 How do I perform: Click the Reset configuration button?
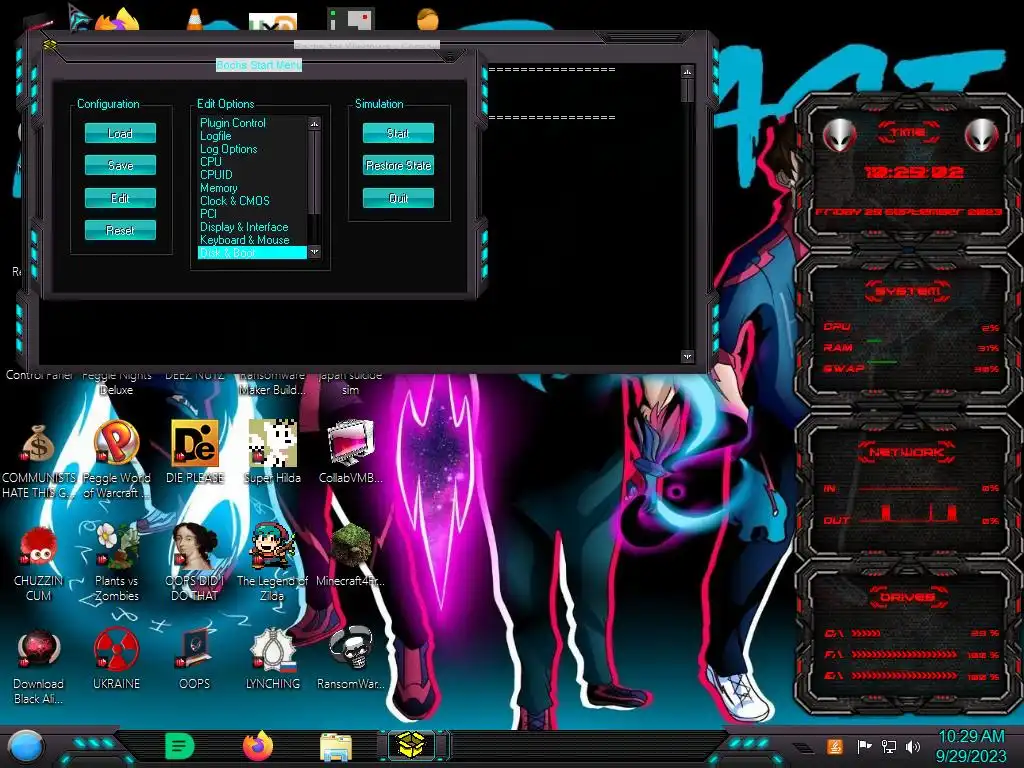coord(120,230)
